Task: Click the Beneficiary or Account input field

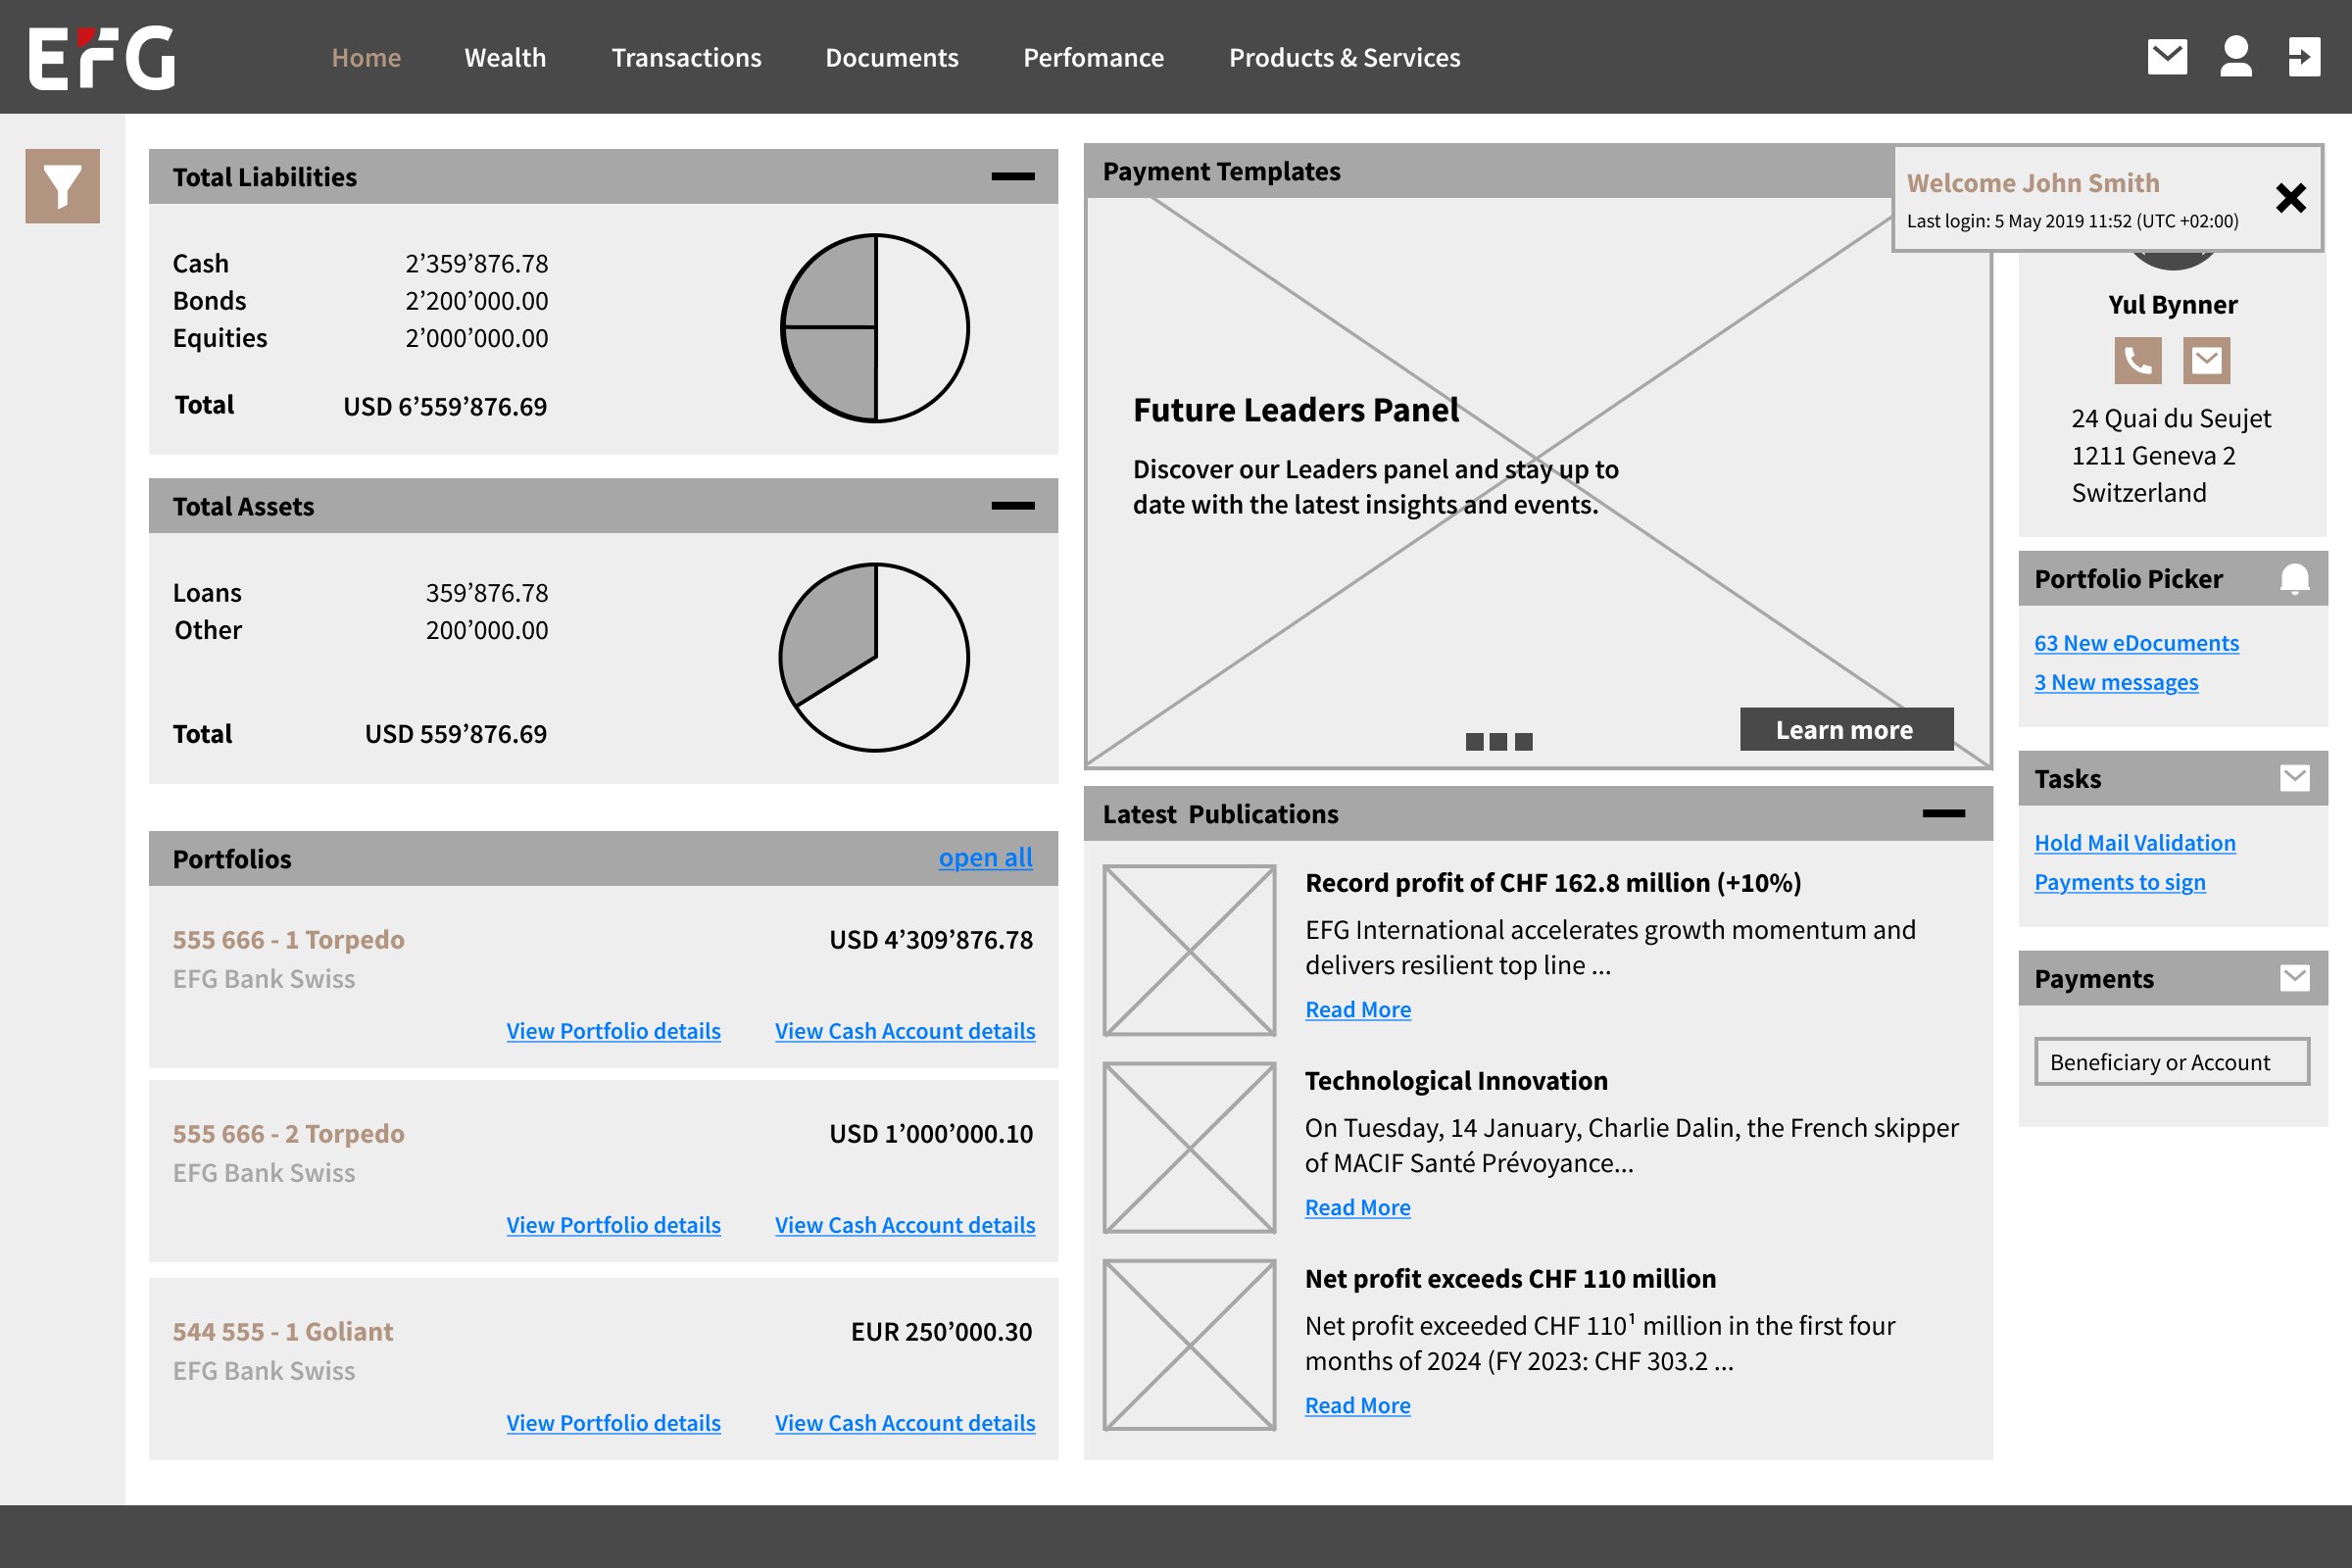Action: pyautogui.click(x=2171, y=1062)
